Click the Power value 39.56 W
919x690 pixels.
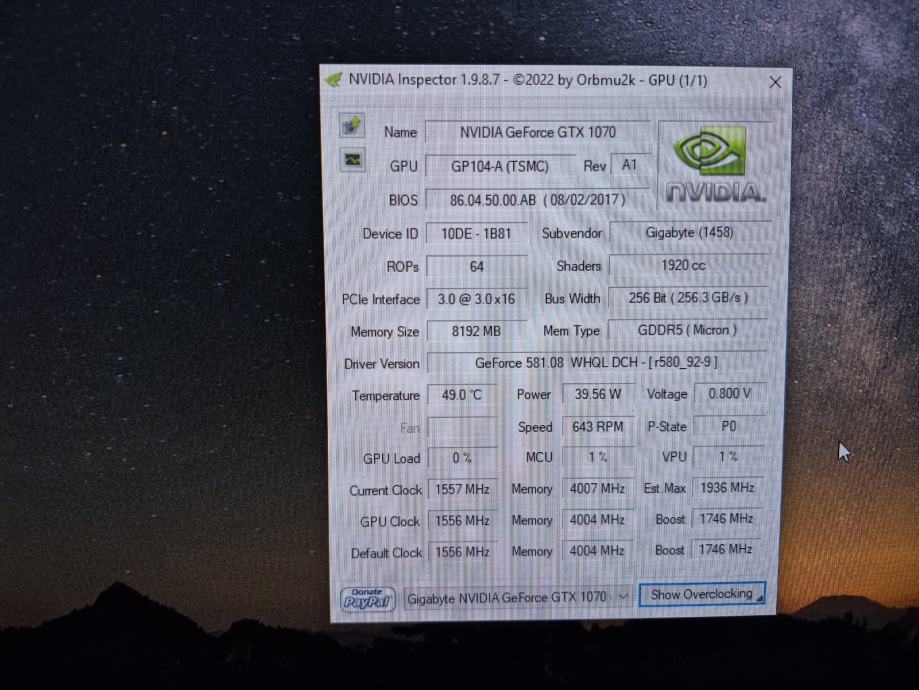click(598, 393)
